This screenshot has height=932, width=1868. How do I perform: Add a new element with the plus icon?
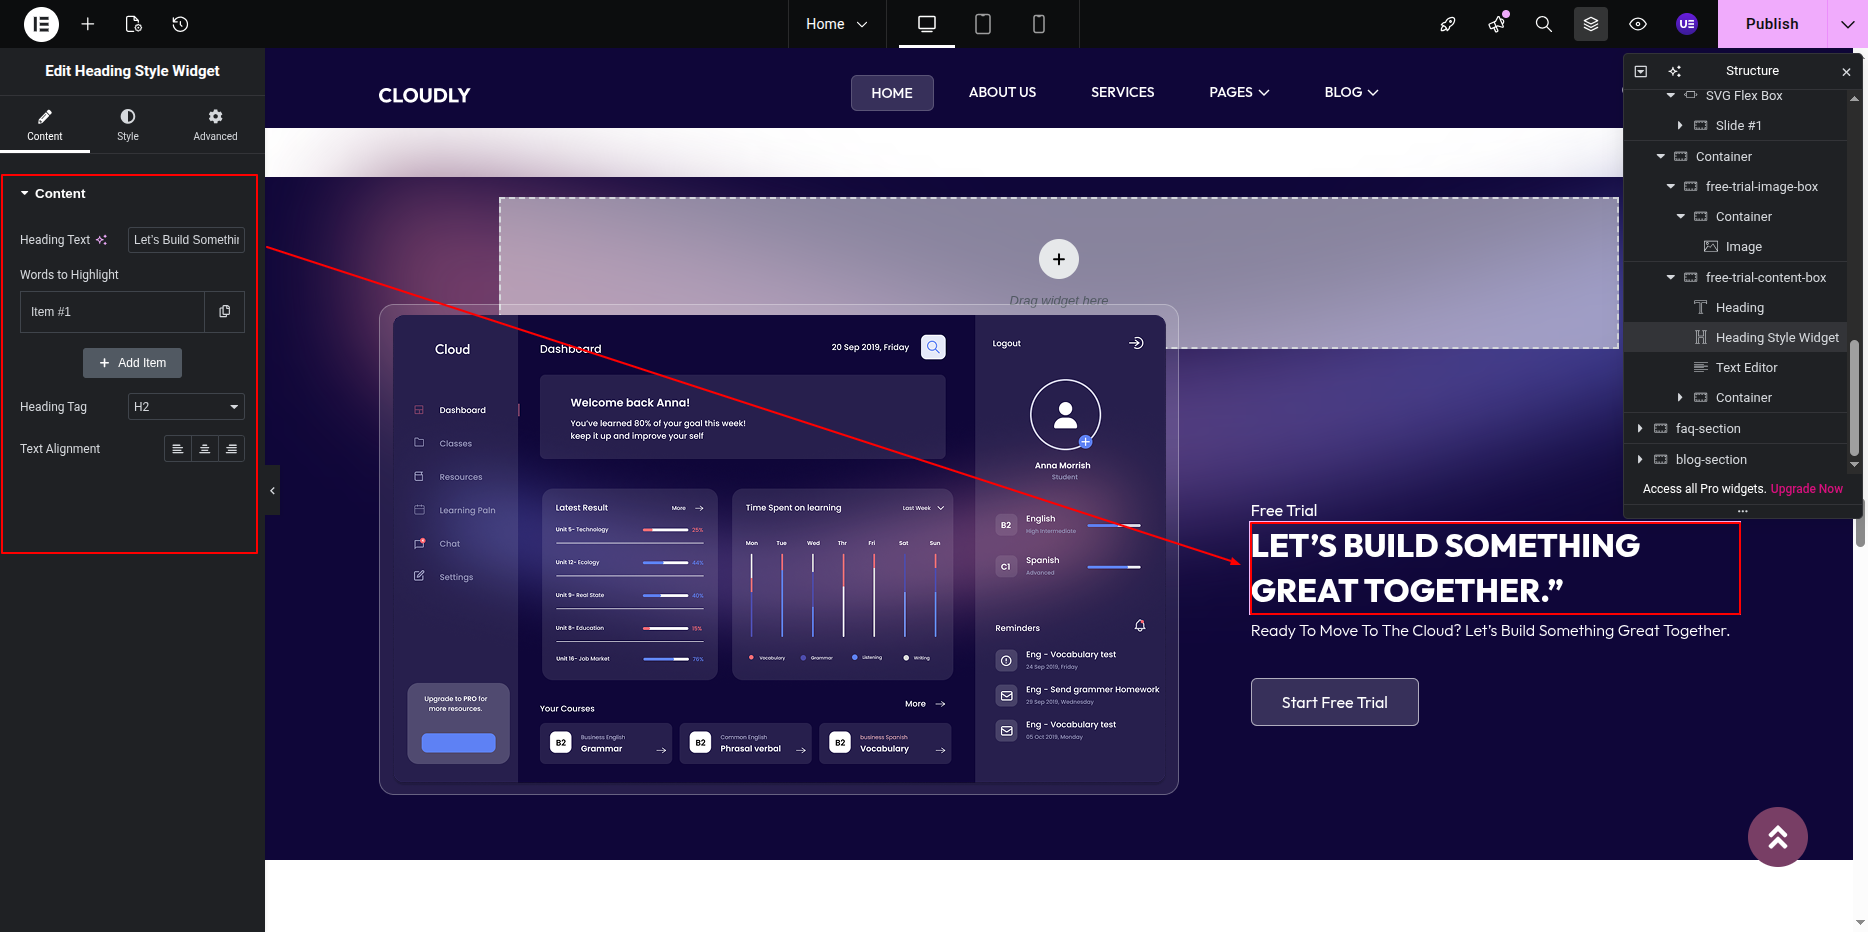tap(88, 24)
